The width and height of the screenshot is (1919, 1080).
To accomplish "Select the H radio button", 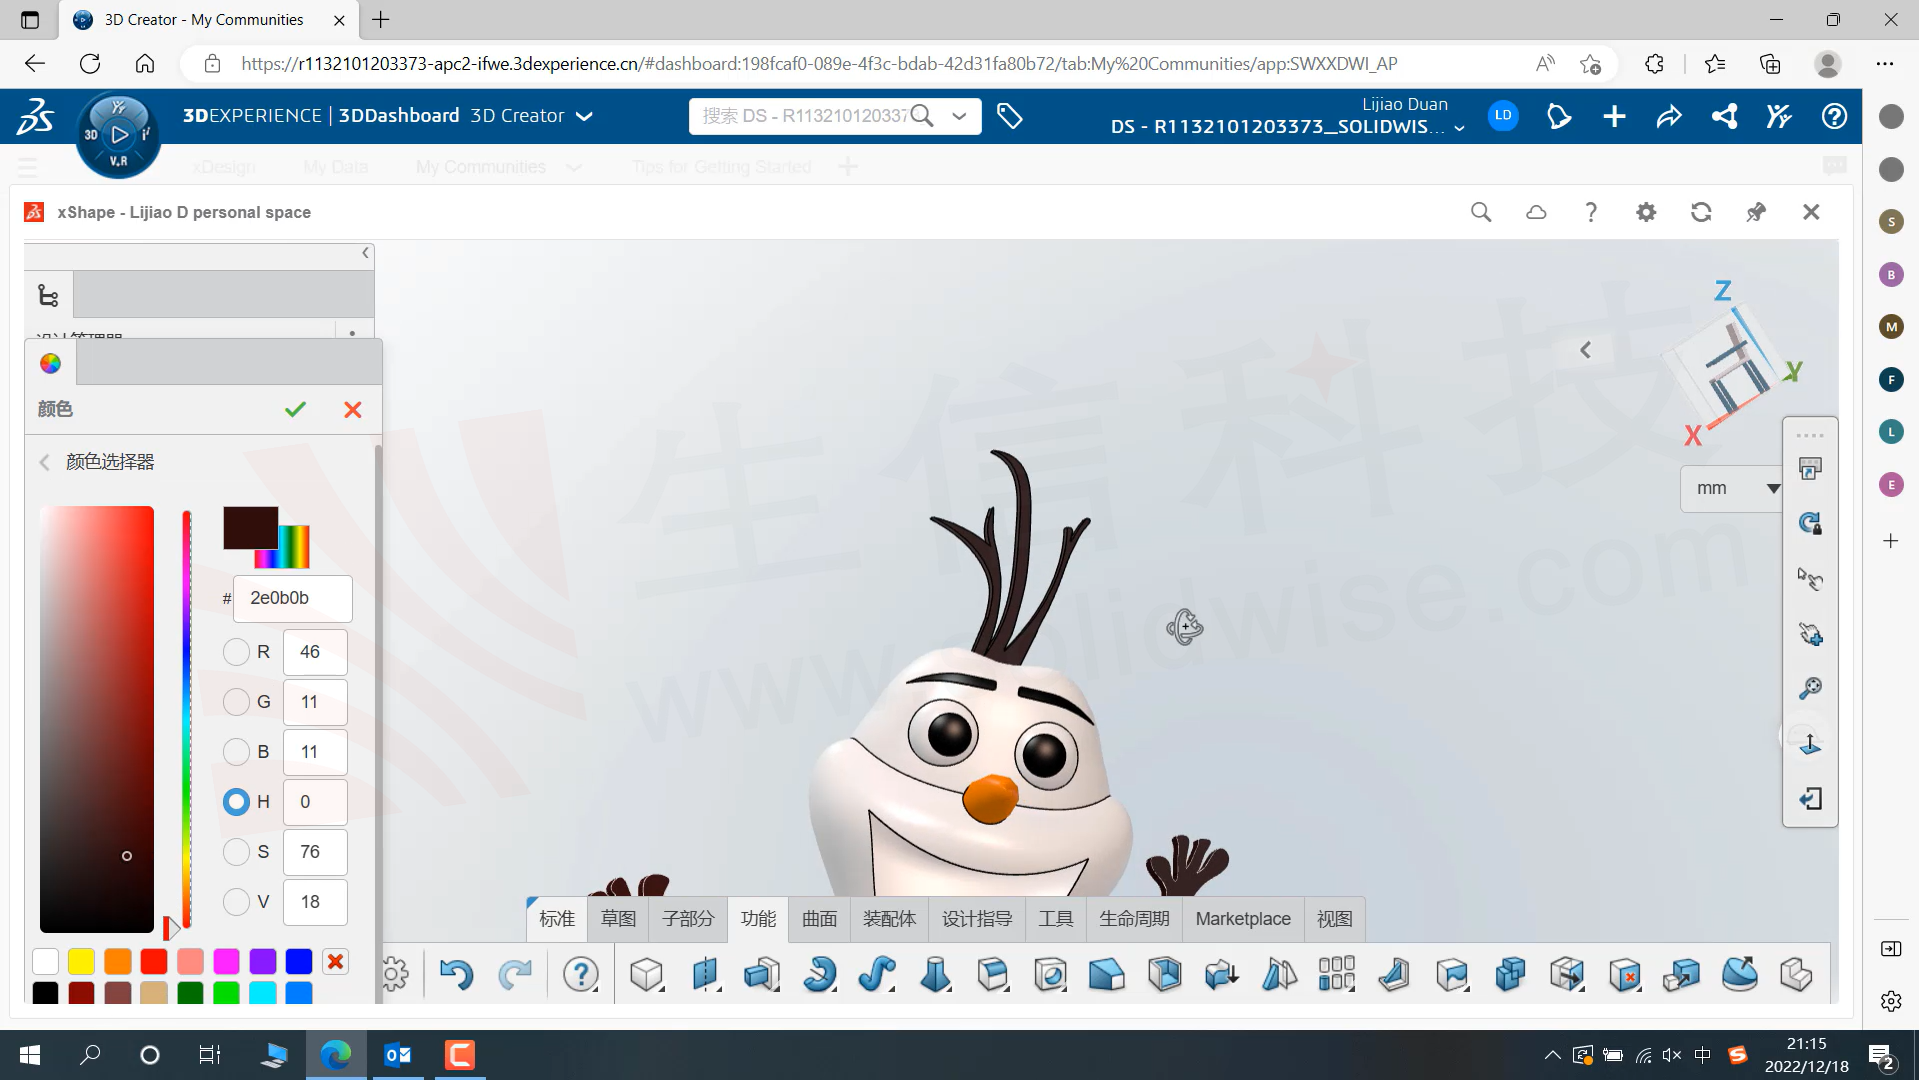I will pyautogui.click(x=236, y=802).
